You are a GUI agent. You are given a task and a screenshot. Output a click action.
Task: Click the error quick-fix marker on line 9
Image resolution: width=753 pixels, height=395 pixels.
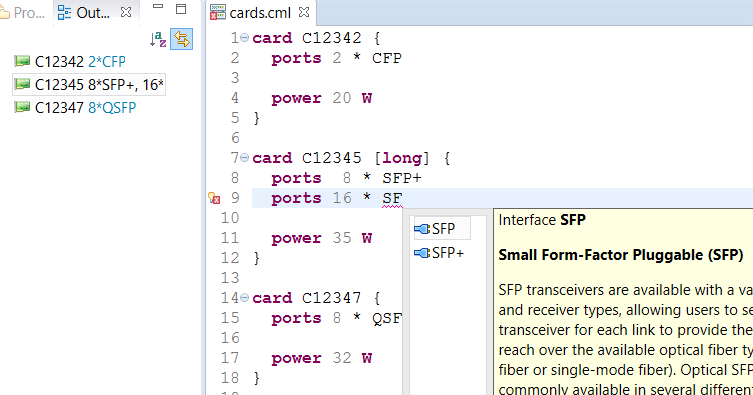click(214, 198)
